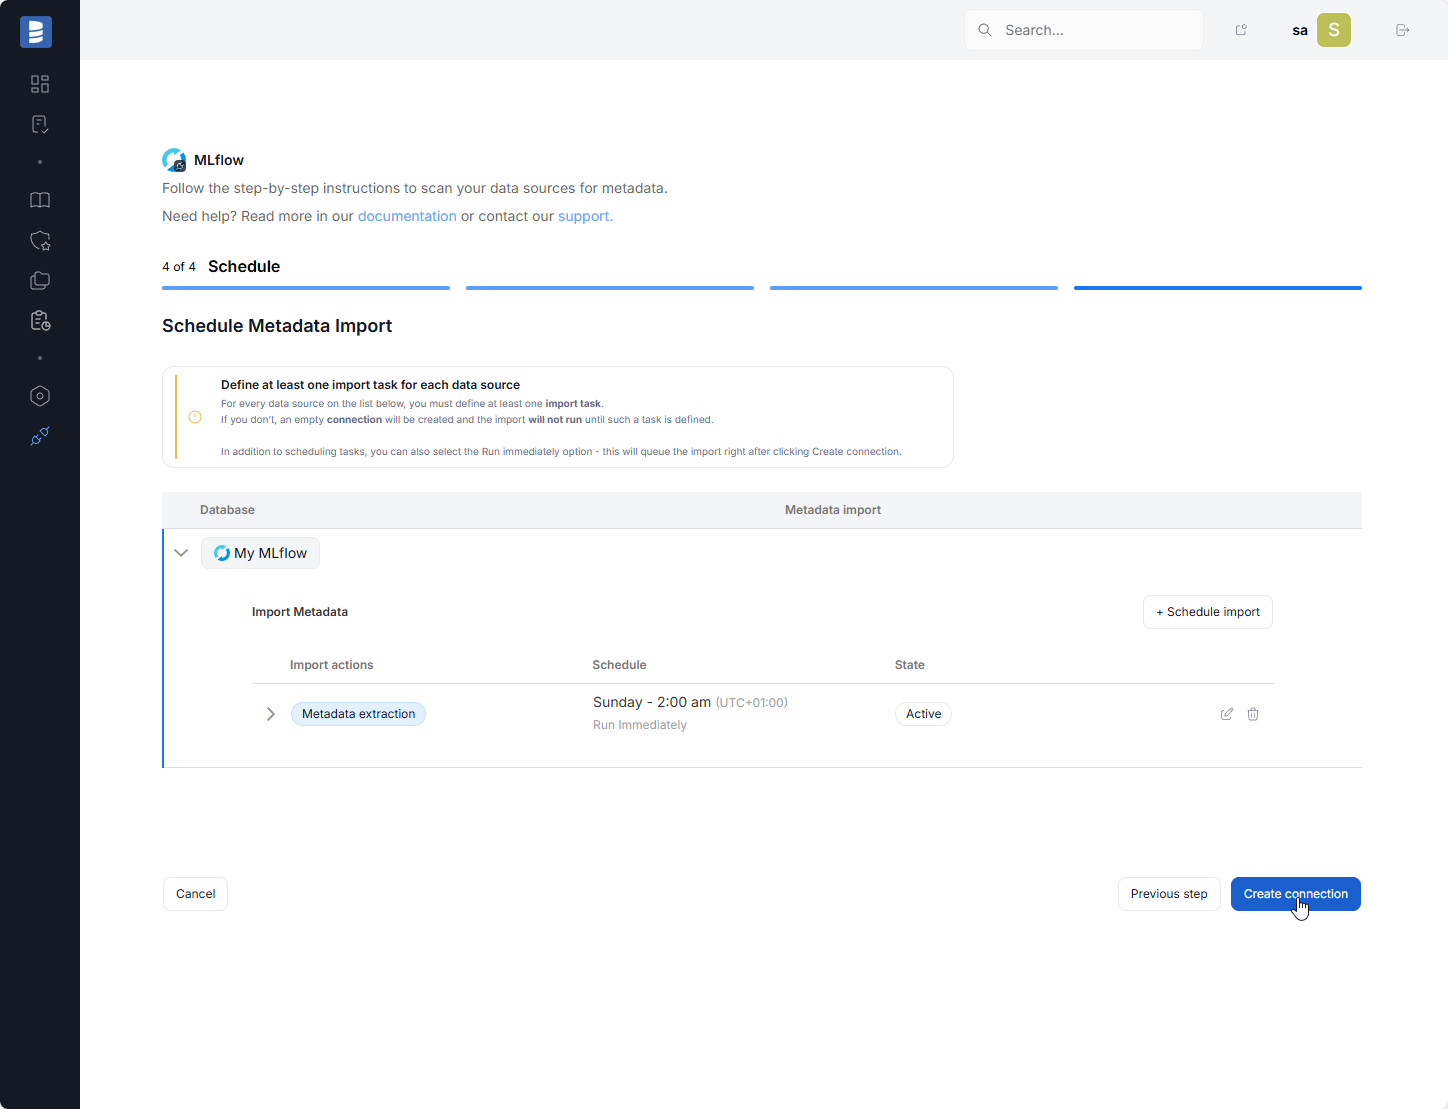Expand the Metadata extraction row details
The width and height of the screenshot is (1448, 1109).
[270, 714]
